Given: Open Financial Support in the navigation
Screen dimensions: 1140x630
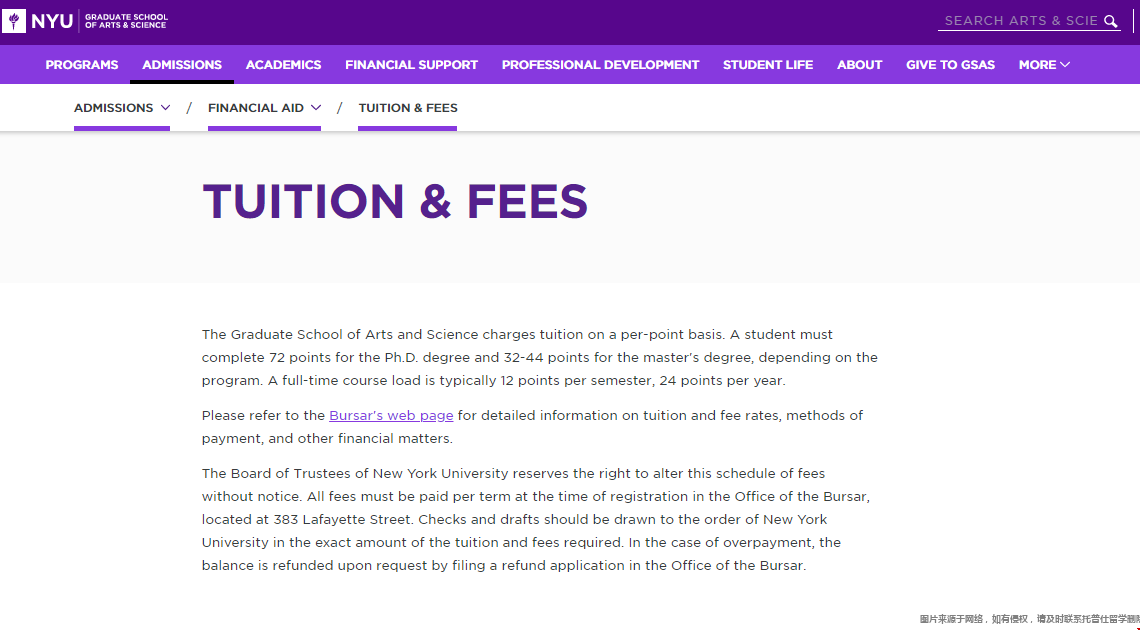Looking at the screenshot, I should (412, 65).
